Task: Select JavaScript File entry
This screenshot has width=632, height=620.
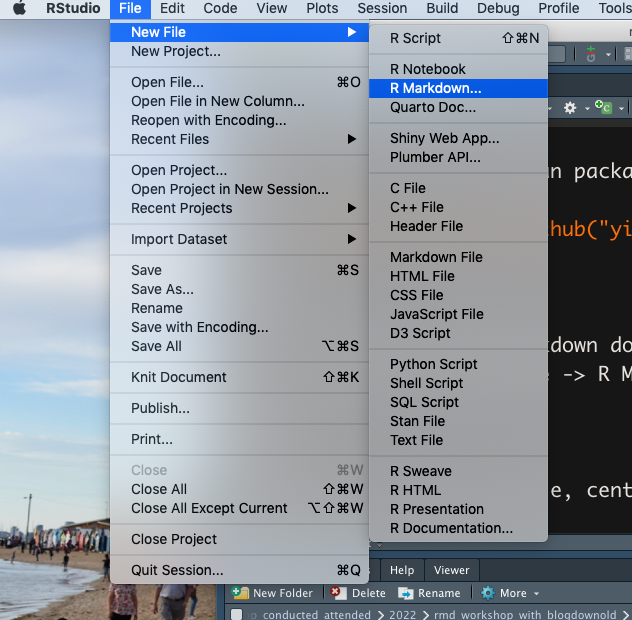Action: pos(458,314)
